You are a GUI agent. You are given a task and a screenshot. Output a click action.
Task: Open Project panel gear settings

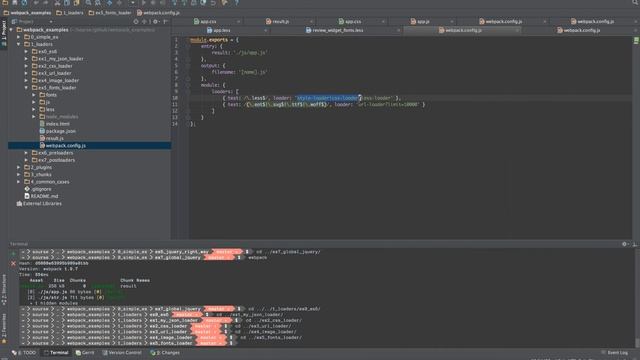(x=156, y=22)
